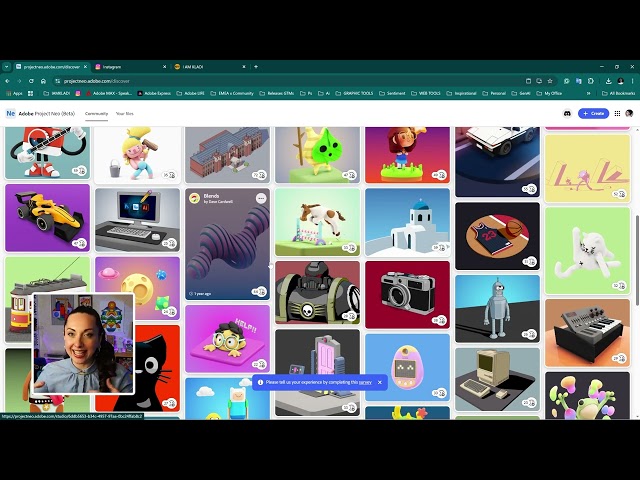Image resolution: width=640 pixels, height=480 pixels.
Task: Open the retro Macintosh computer thumbnail
Action: pyautogui.click(x=497, y=379)
